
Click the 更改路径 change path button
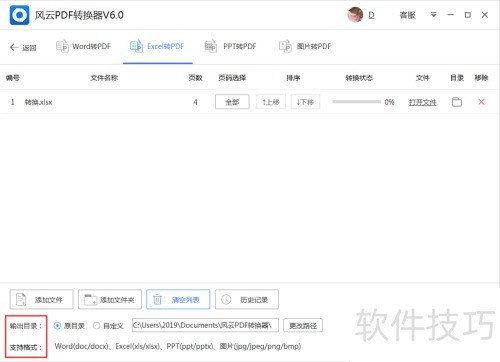(303, 325)
